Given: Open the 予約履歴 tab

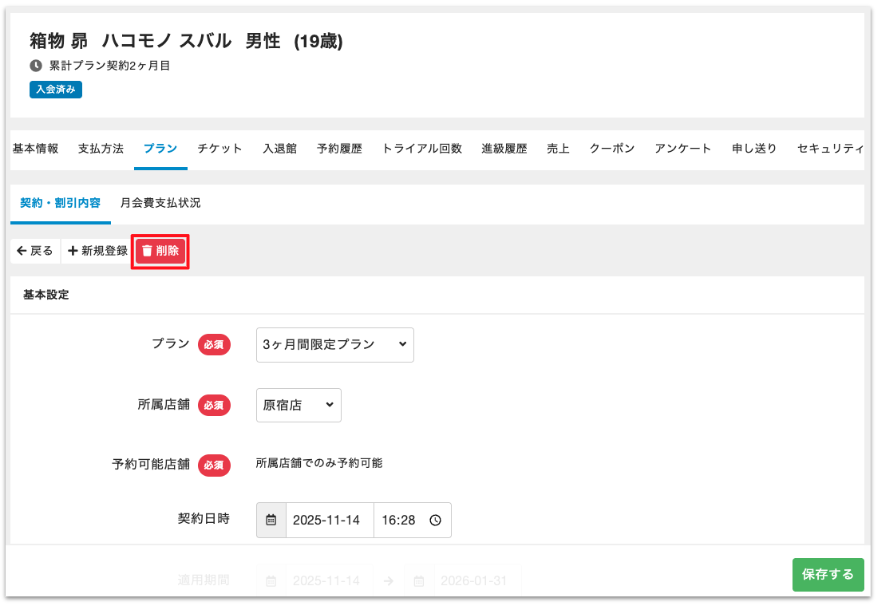Looking at the screenshot, I should 340,148.
